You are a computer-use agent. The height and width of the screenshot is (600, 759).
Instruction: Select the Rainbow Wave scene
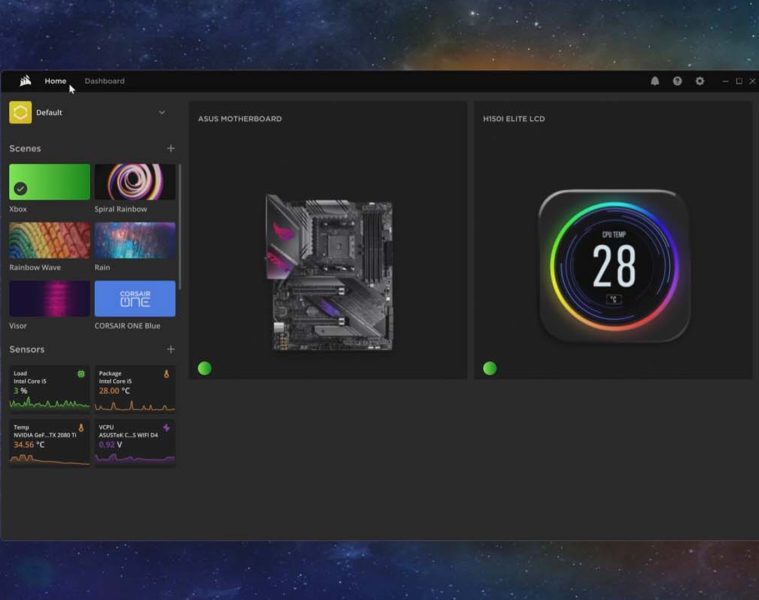[x=49, y=240]
